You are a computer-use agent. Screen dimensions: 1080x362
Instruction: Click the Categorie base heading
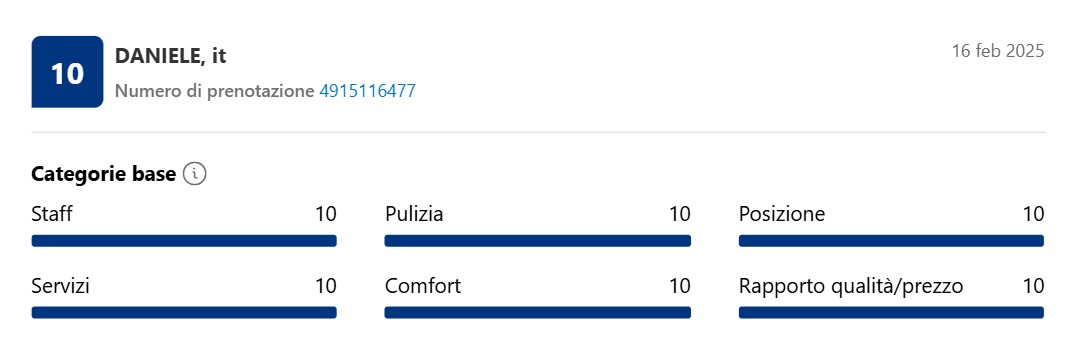(x=103, y=175)
